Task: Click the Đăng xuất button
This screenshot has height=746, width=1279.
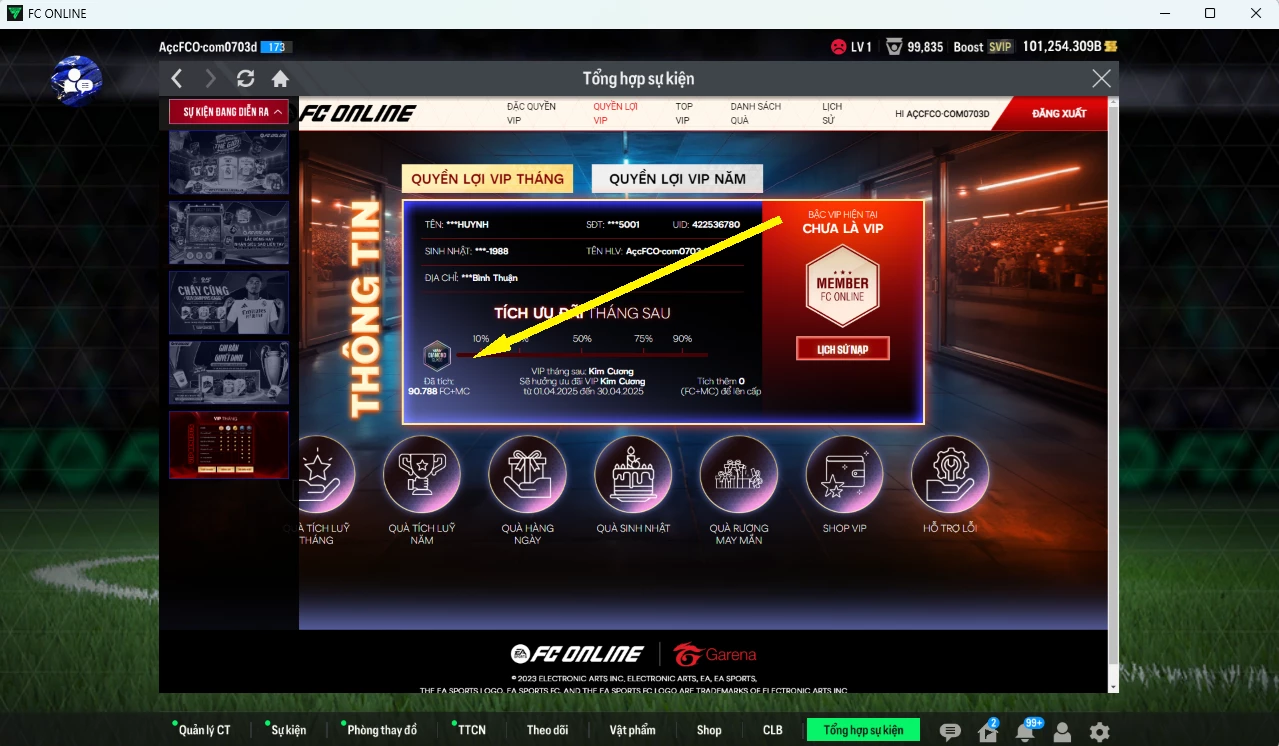Action: (x=1058, y=113)
